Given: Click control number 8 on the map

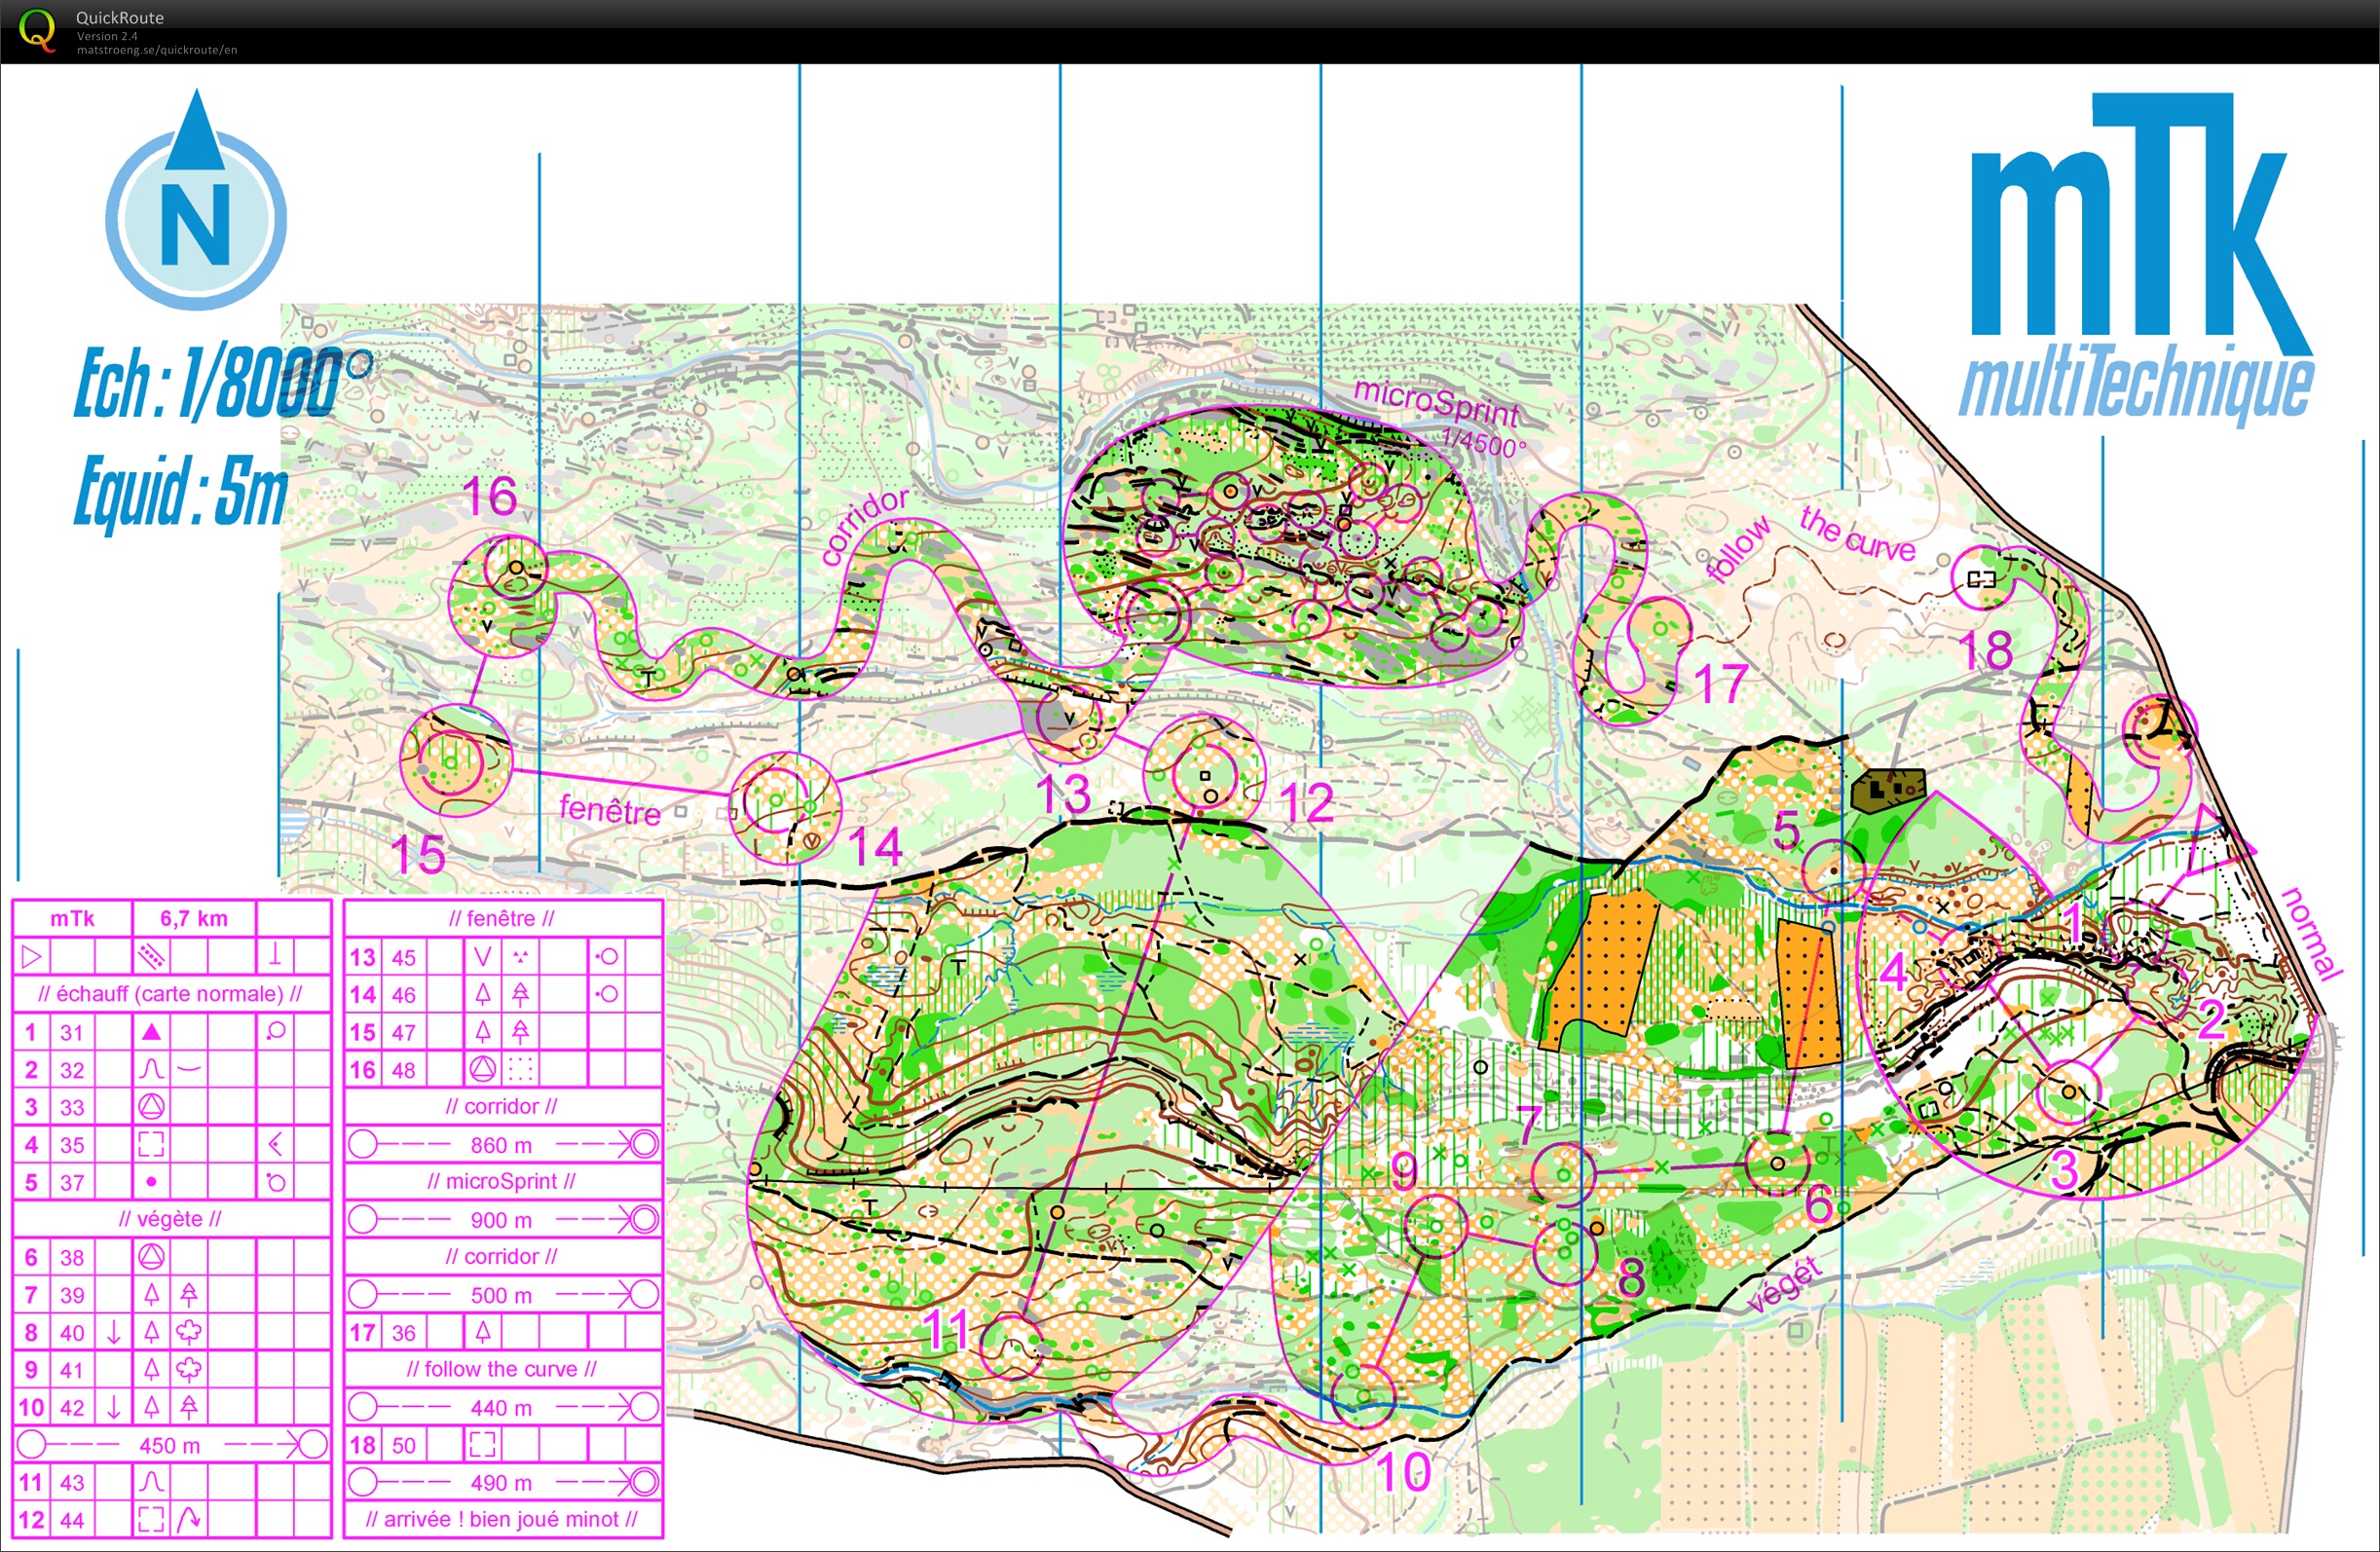Looking at the screenshot, I should [1631, 1278].
